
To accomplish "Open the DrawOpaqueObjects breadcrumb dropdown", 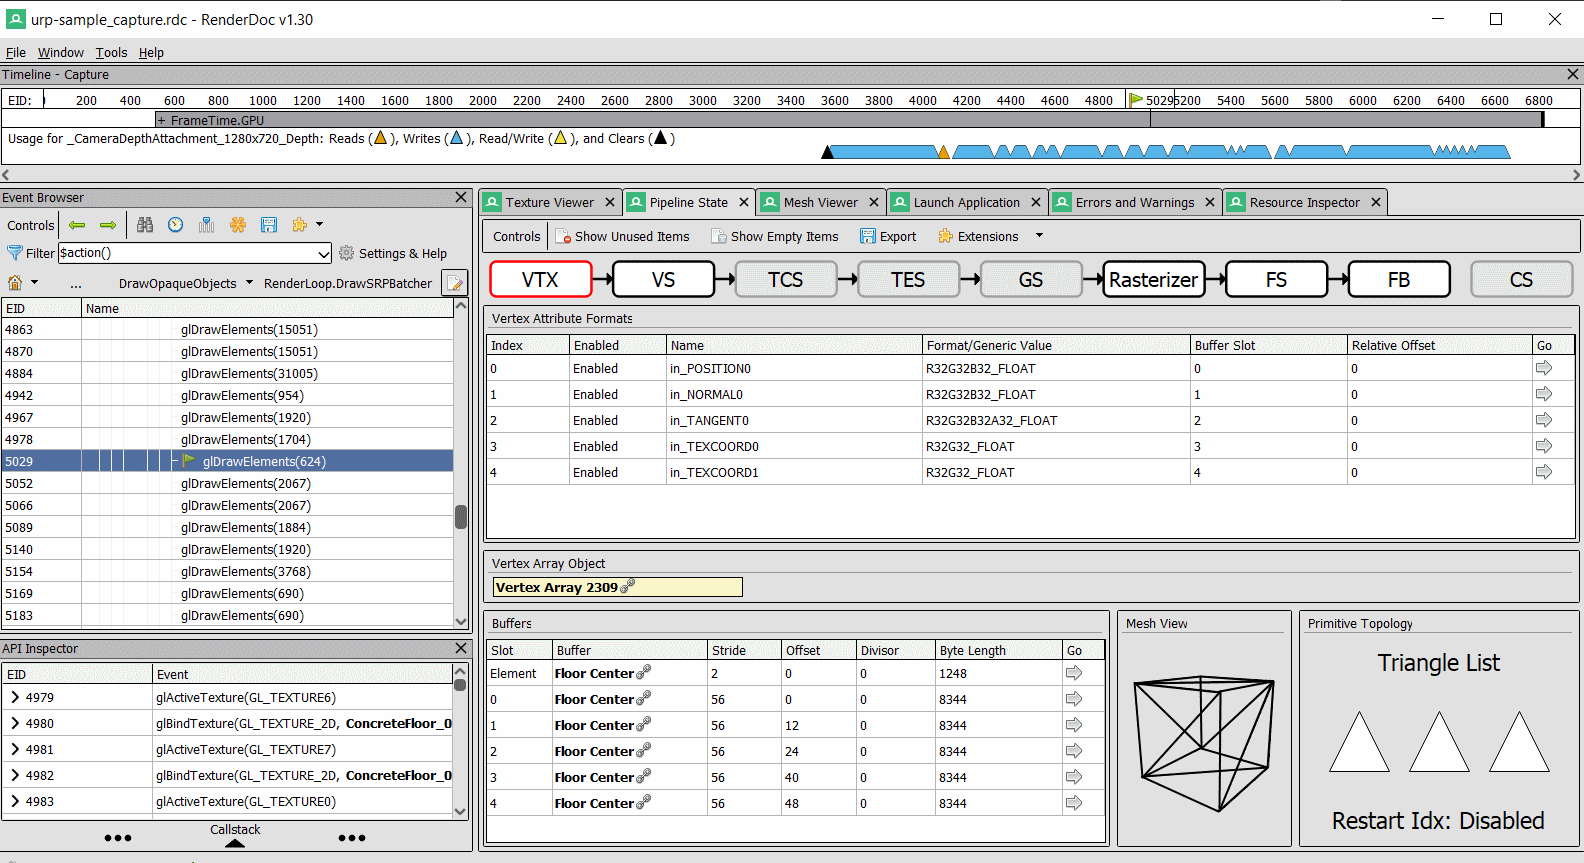I will 249,283.
